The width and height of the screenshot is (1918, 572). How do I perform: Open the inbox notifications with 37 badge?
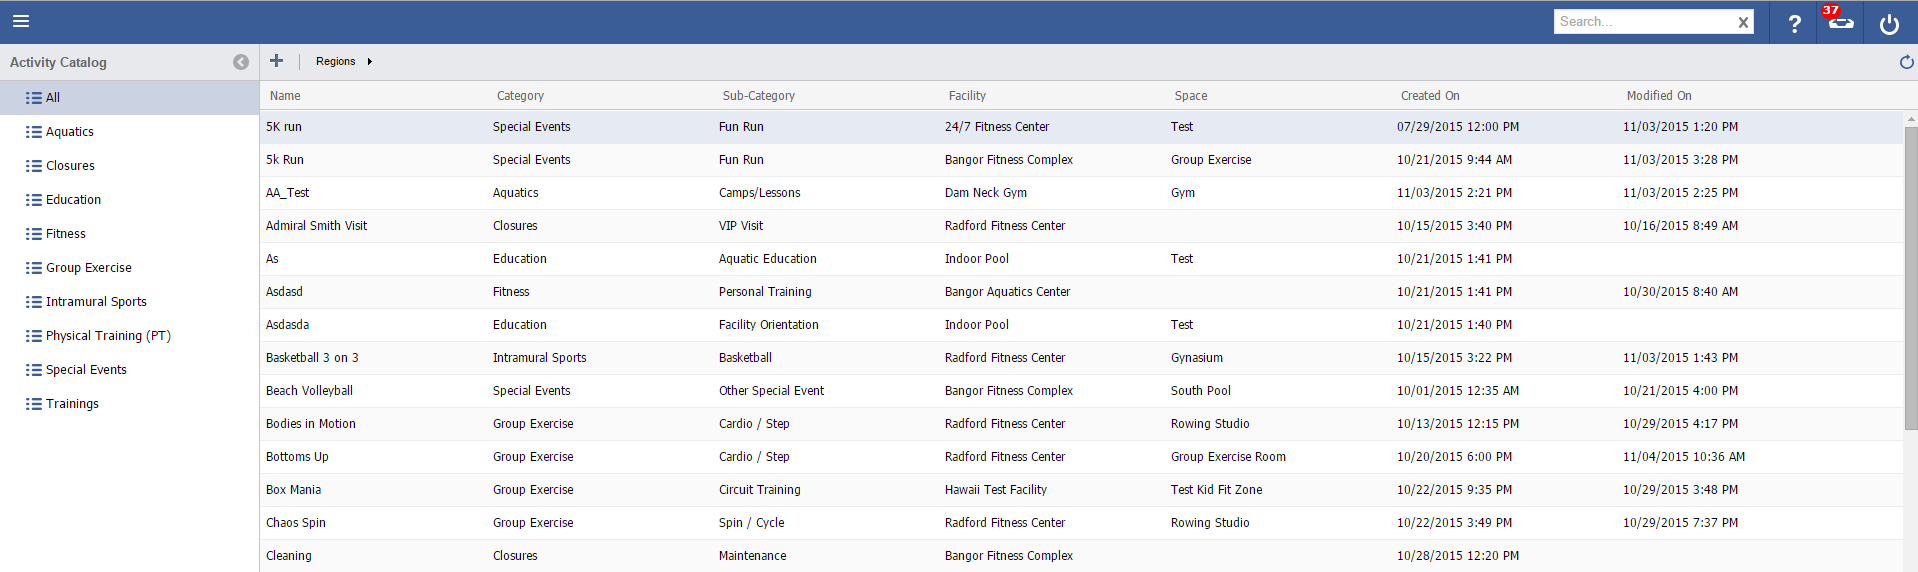(1840, 22)
